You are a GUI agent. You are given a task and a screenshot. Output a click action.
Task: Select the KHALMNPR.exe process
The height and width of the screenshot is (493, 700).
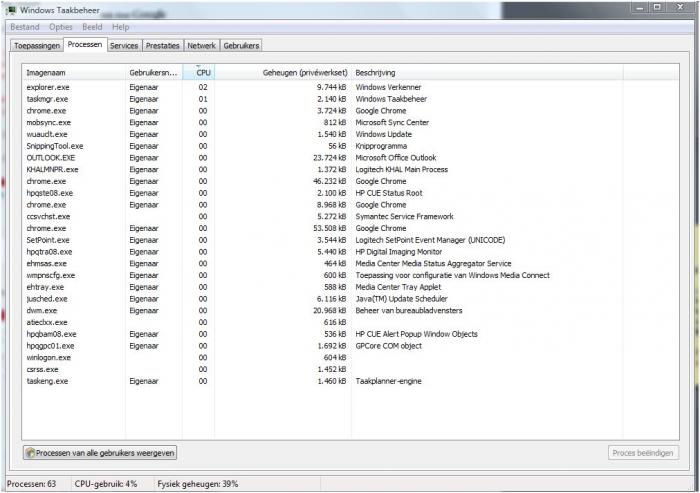click(350, 170)
